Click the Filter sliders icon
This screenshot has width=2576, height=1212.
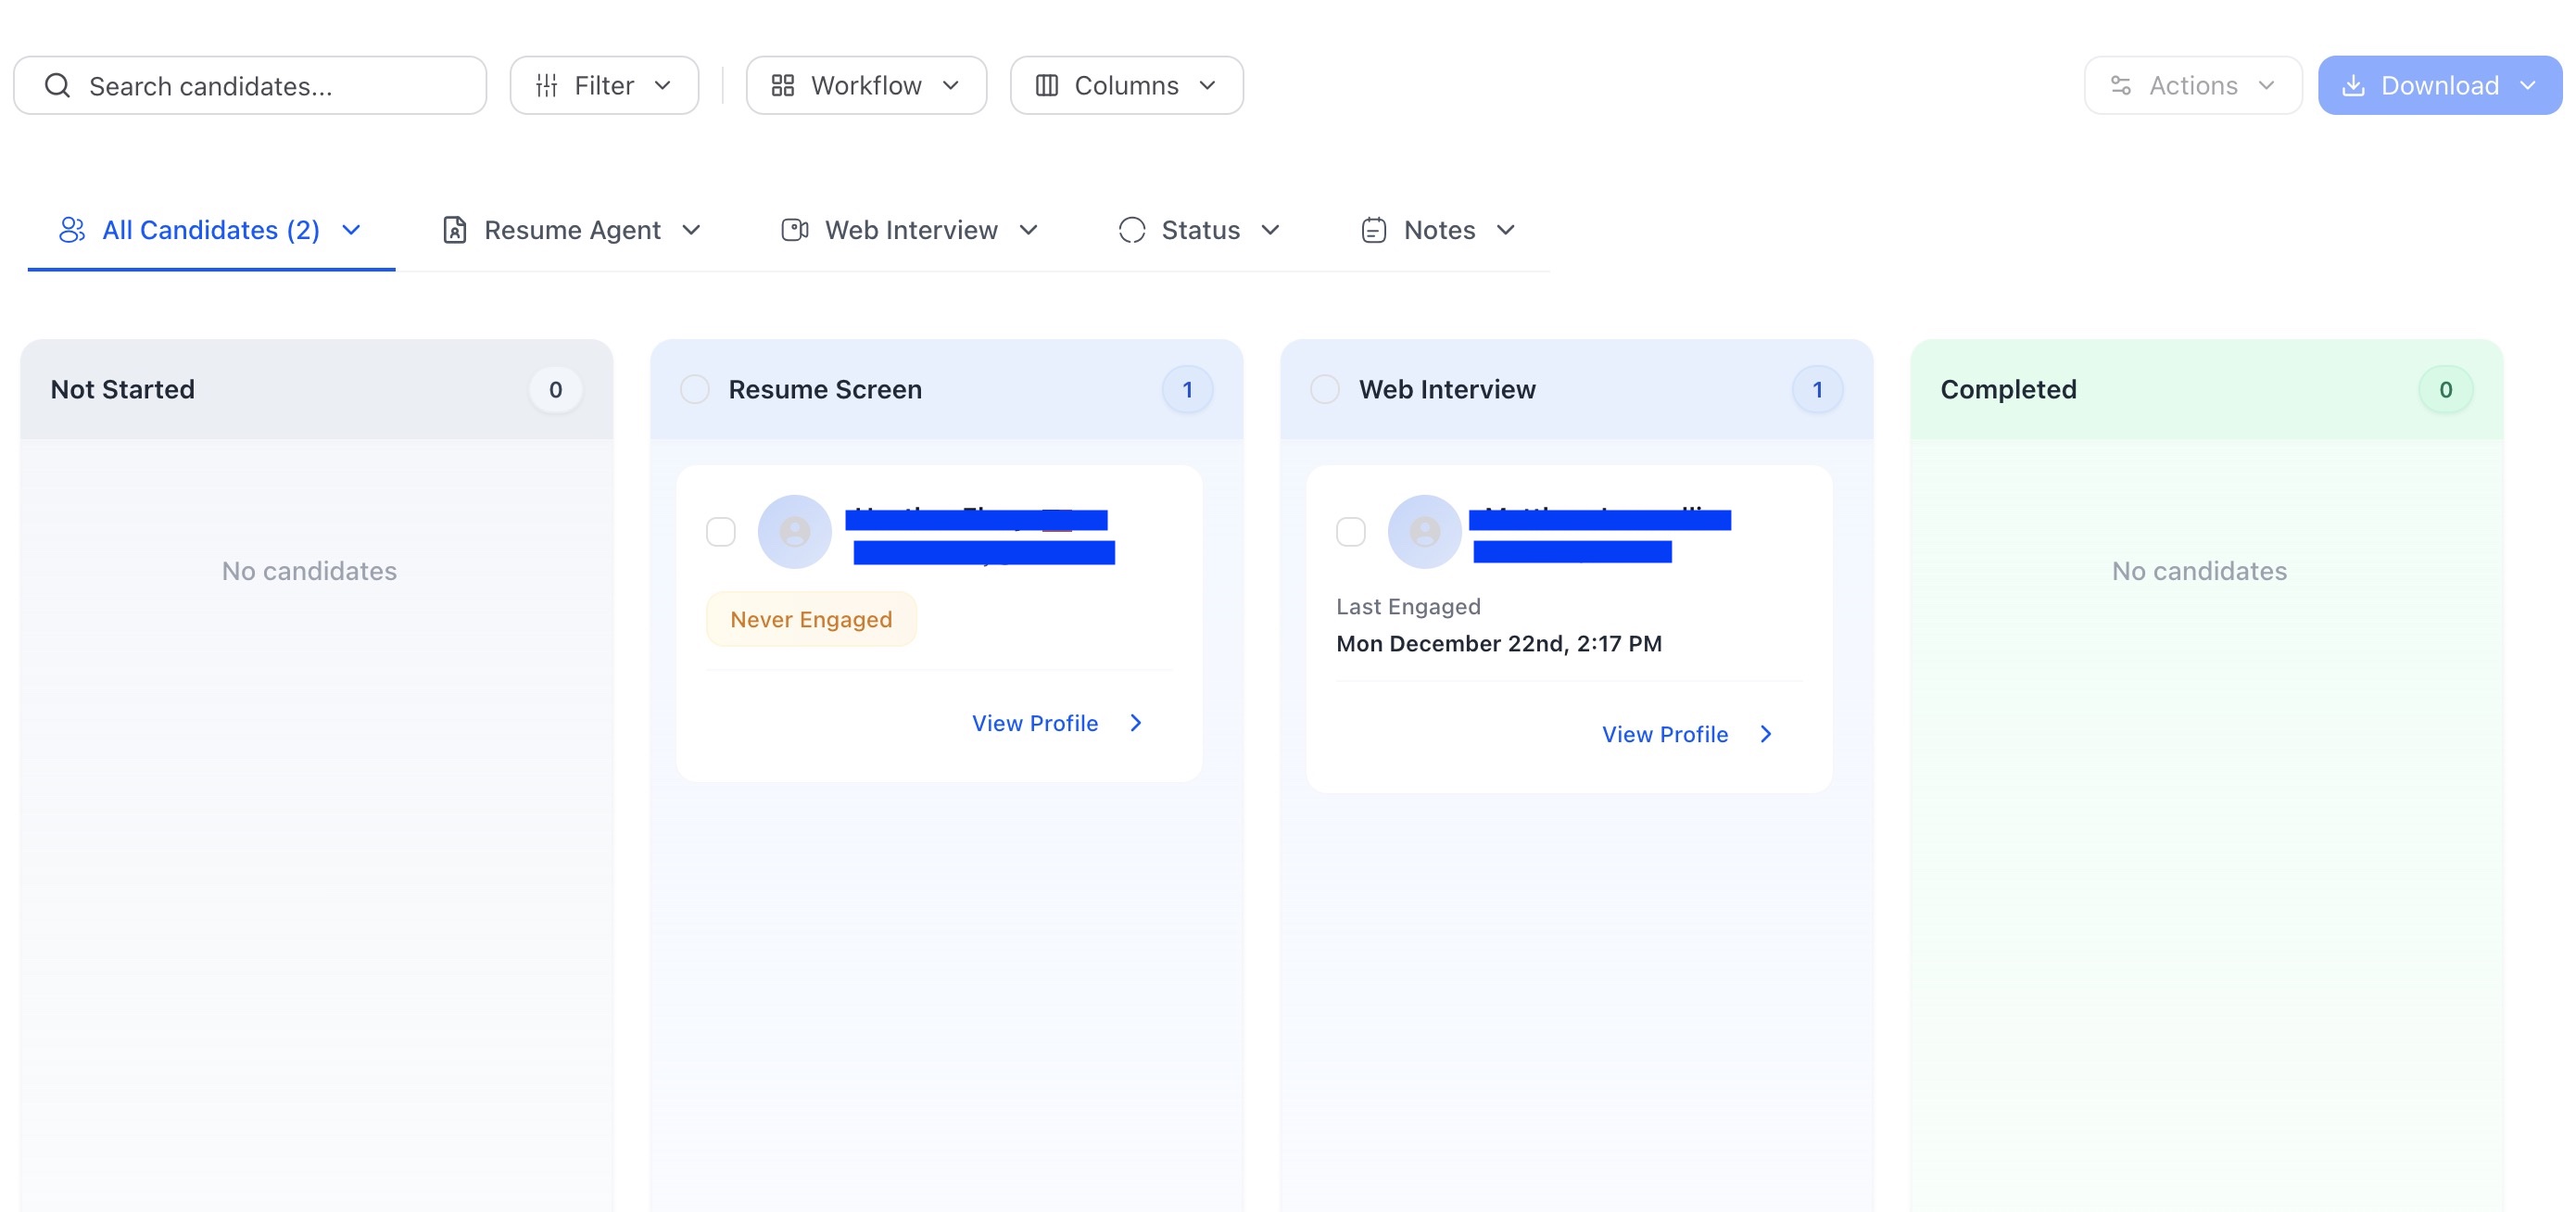(546, 86)
